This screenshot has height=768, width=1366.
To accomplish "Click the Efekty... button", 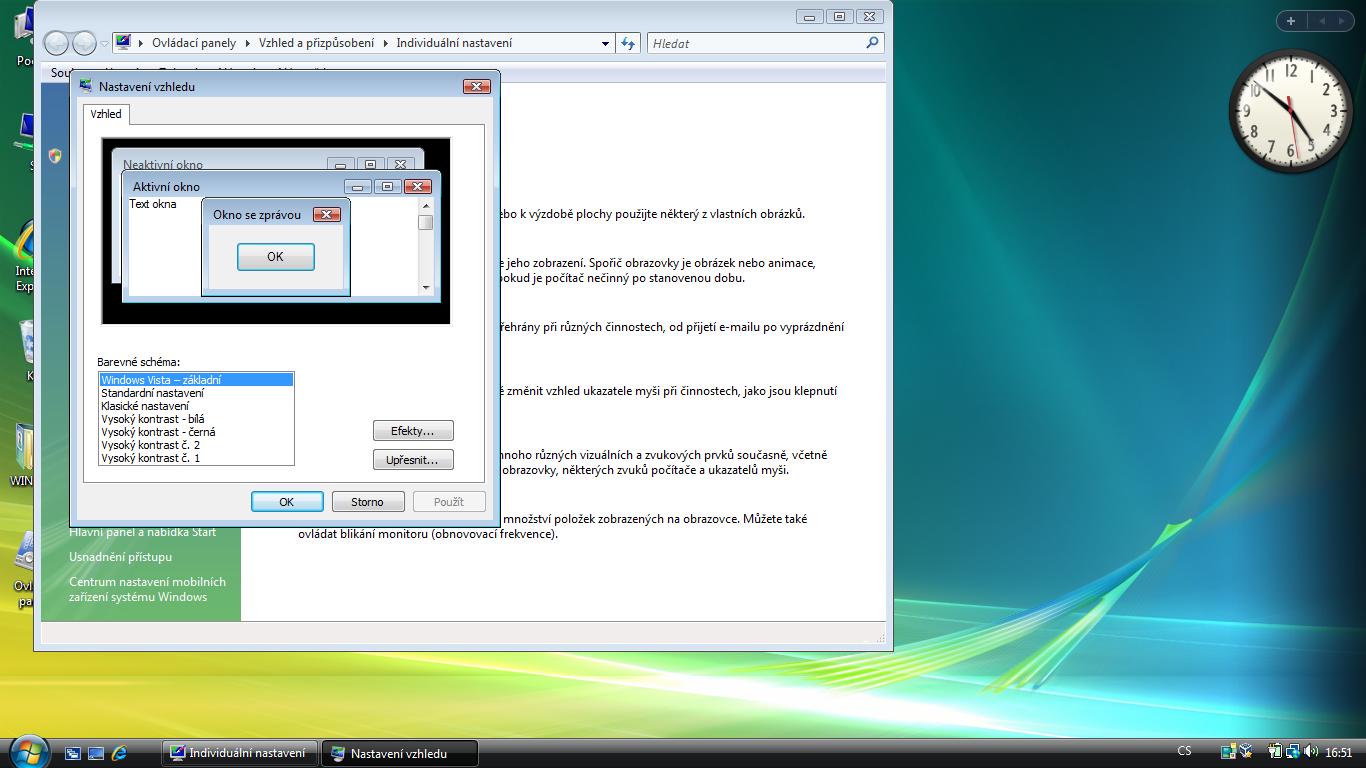I will 413,431.
